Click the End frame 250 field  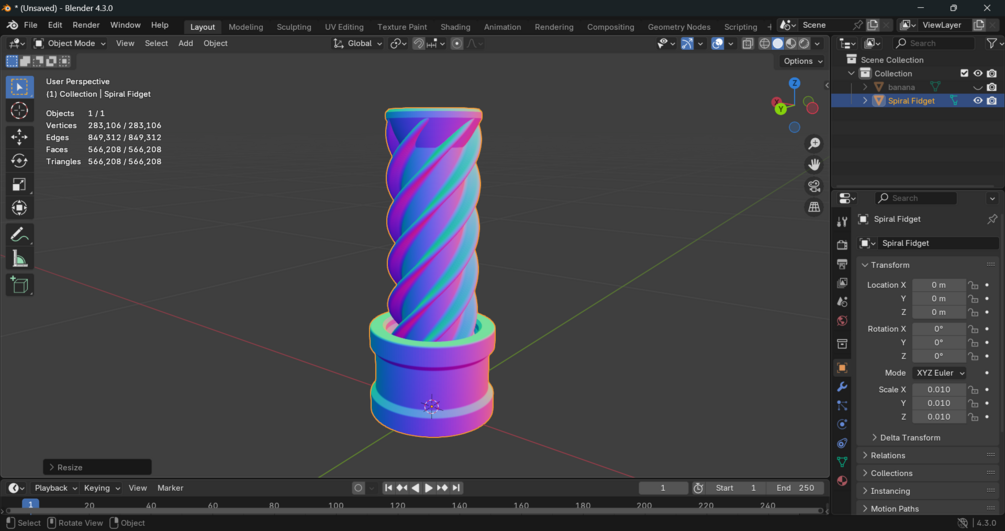tap(795, 488)
